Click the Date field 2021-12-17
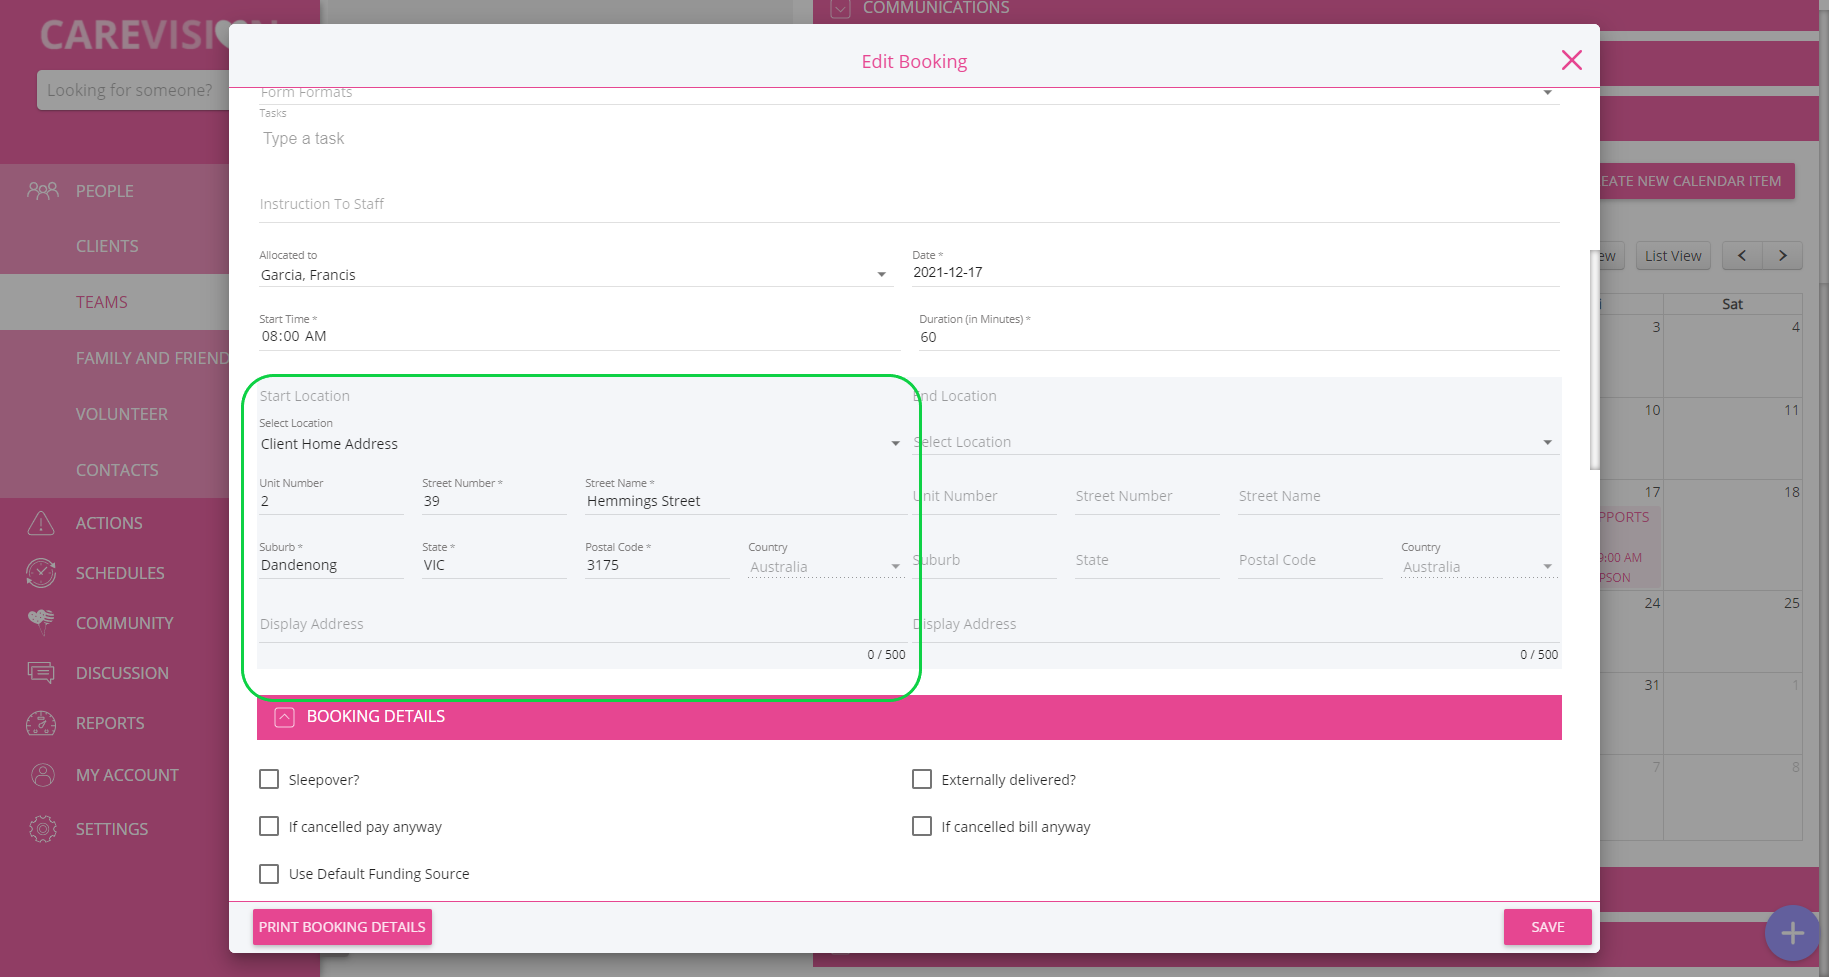The image size is (1829, 977). (1236, 272)
